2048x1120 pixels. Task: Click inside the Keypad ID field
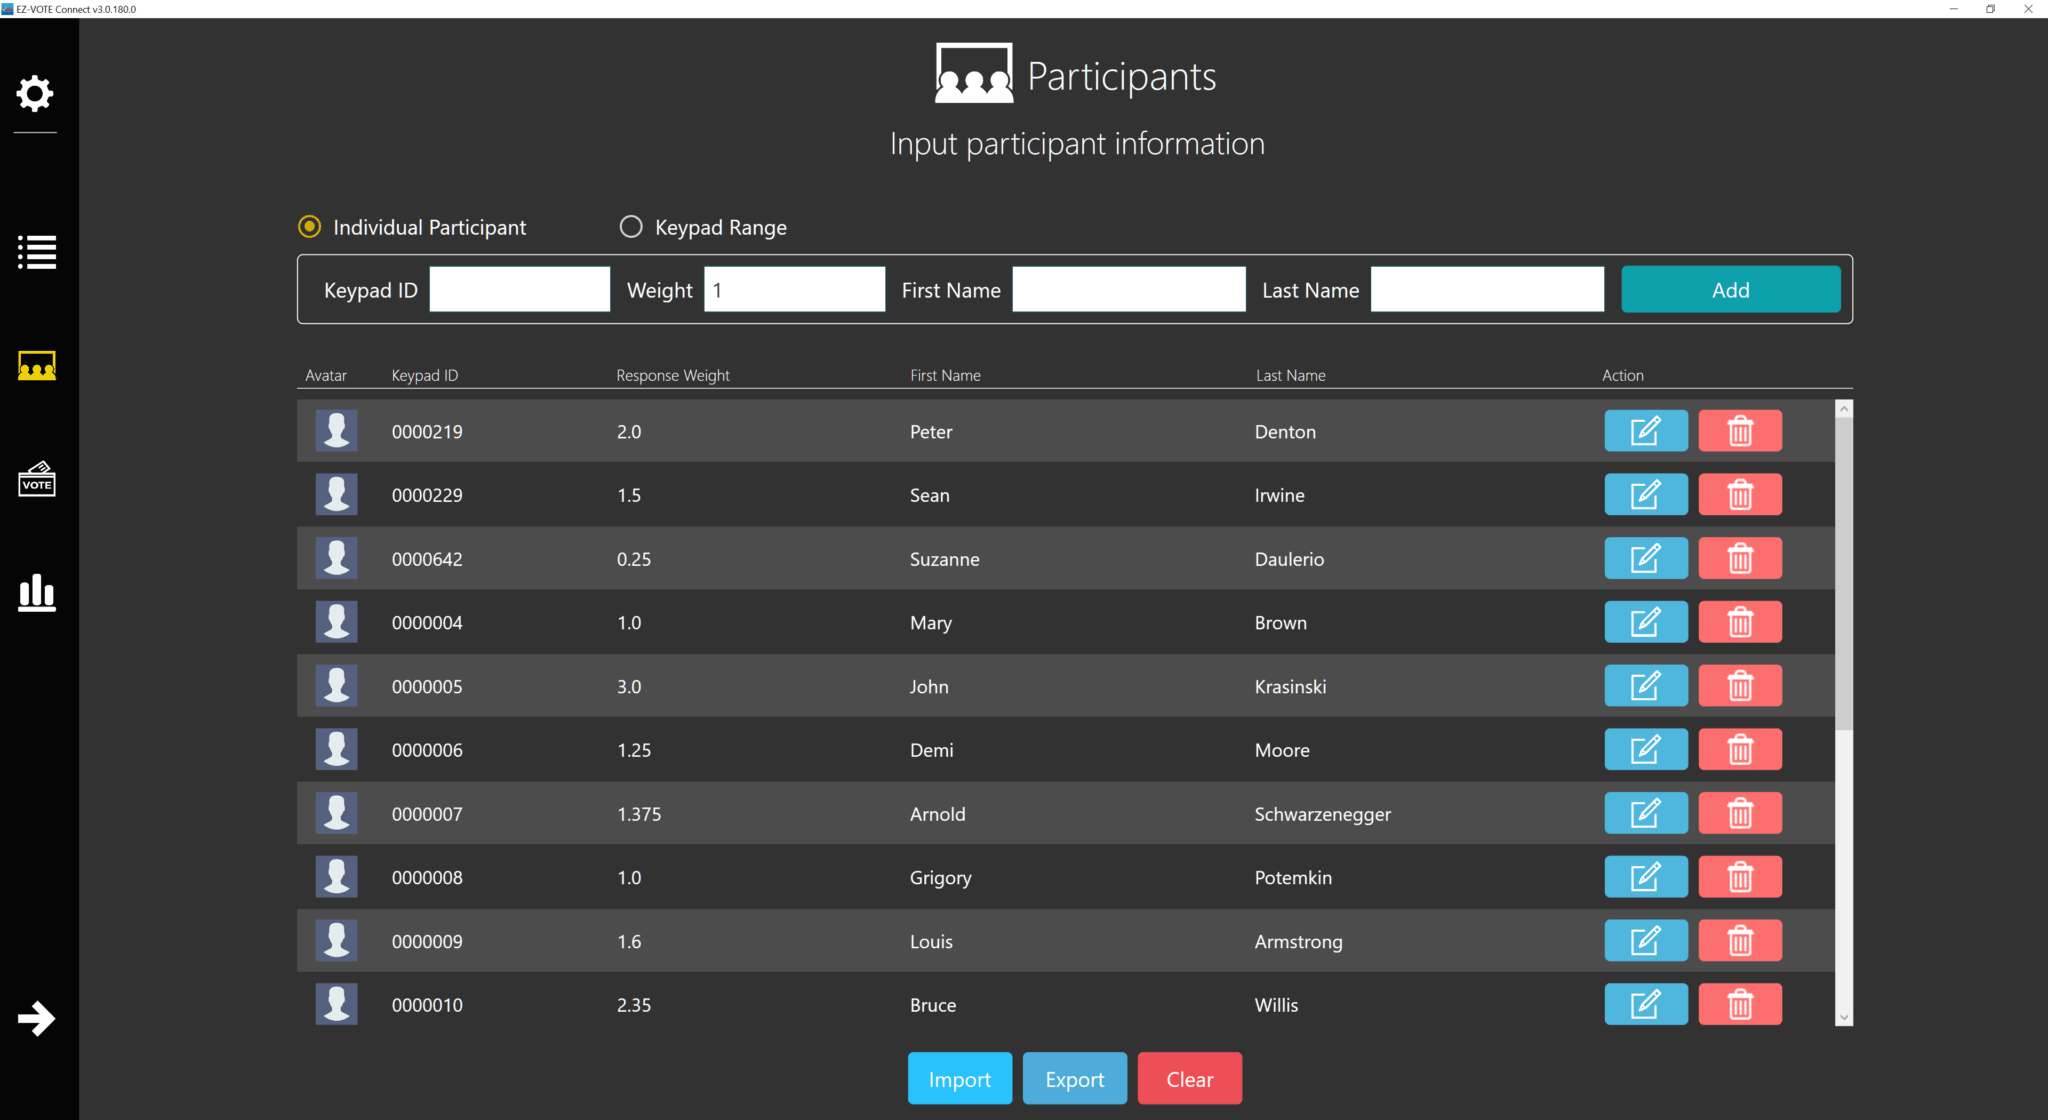coord(519,289)
